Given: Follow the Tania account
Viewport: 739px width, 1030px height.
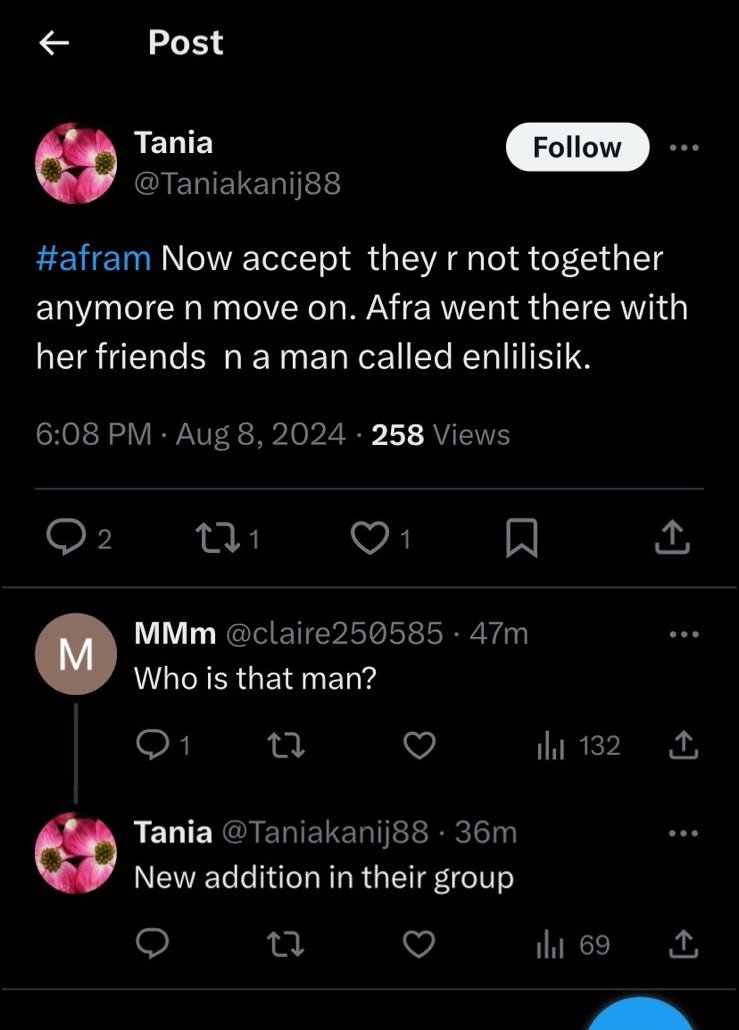Looking at the screenshot, I should [577, 147].
